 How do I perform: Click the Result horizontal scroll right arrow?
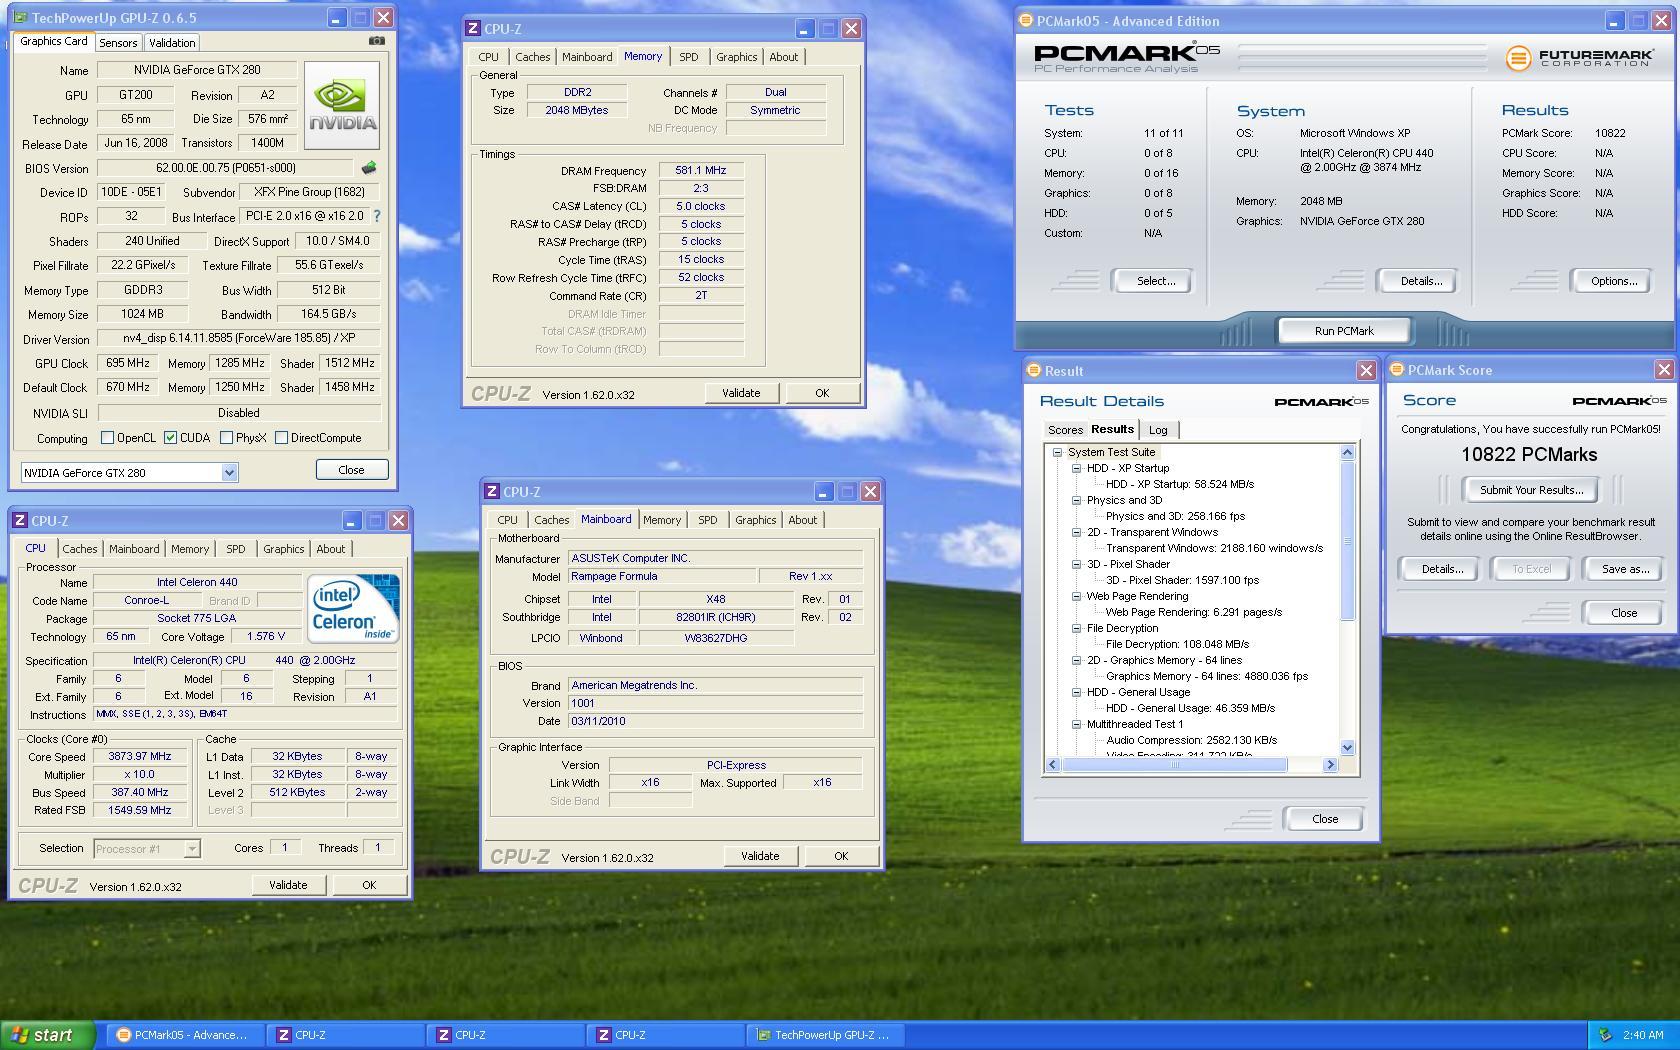1330,765
